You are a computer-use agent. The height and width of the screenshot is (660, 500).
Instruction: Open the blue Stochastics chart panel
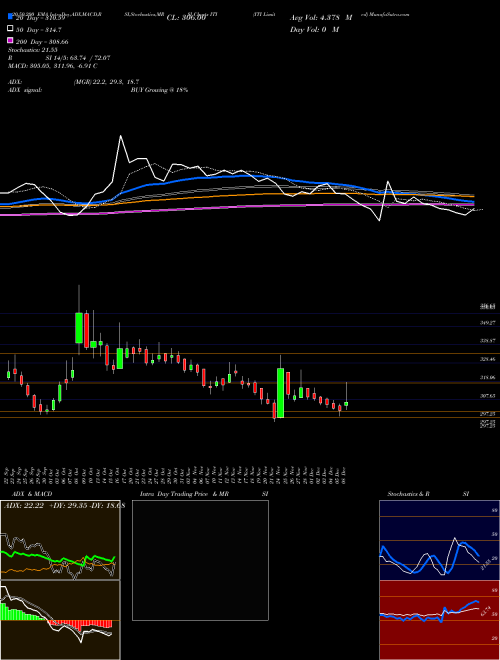click(439, 540)
